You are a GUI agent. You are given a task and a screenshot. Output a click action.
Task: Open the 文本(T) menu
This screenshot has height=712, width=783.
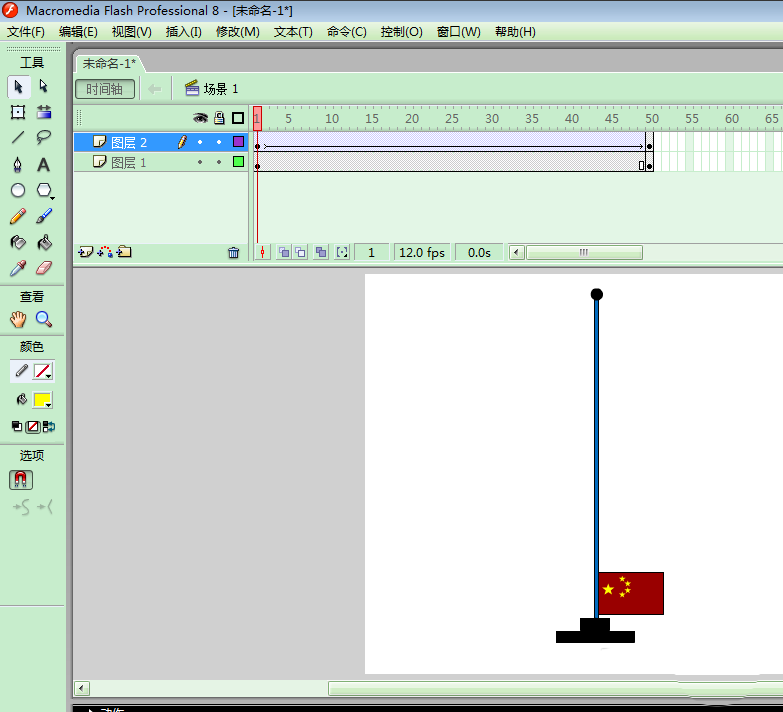click(293, 32)
